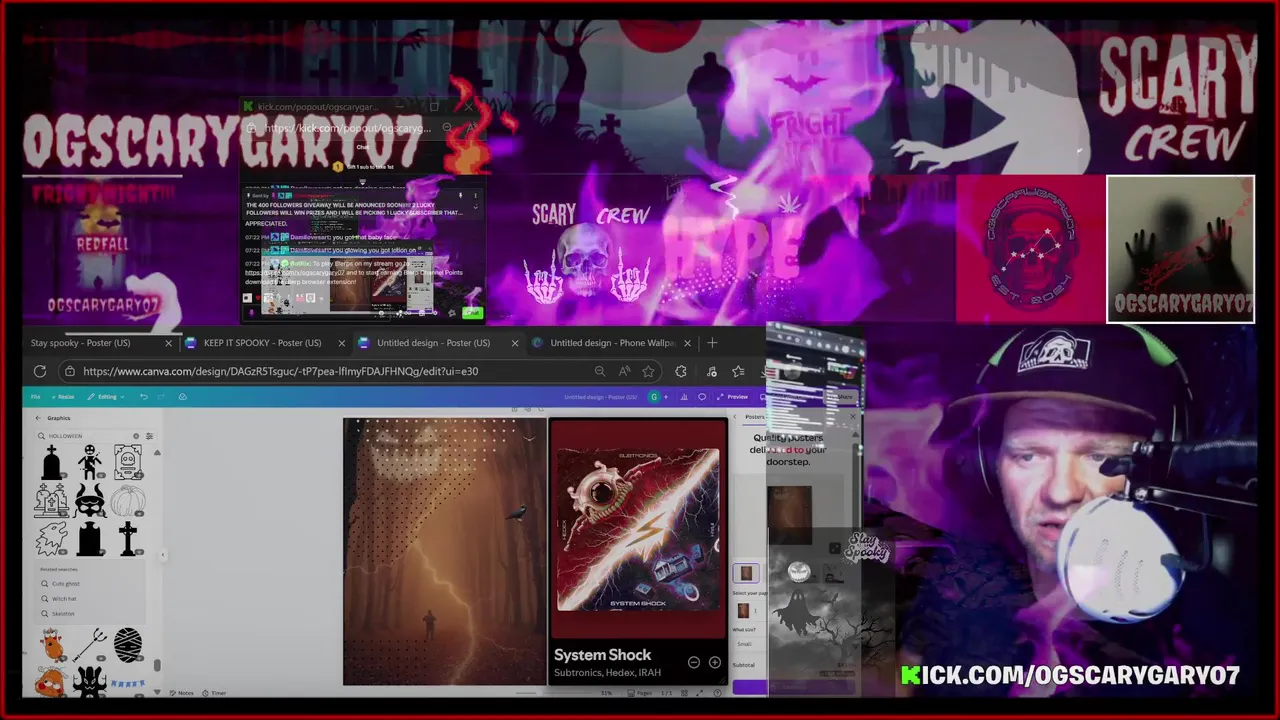This screenshot has width=1280, height=720.
Task: Click the green Chat send button
Action: 473,313
